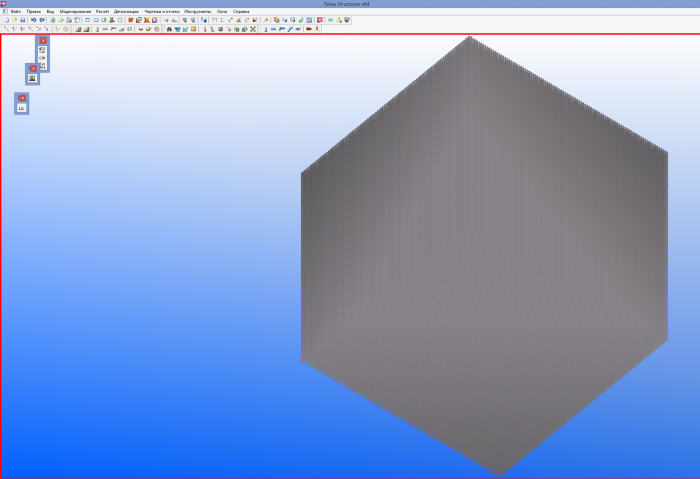Image resolution: width=700 pixels, height=479 pixels.
Task: Open the Чертежи и отчеты menu
Action: [x=162, y=11]
